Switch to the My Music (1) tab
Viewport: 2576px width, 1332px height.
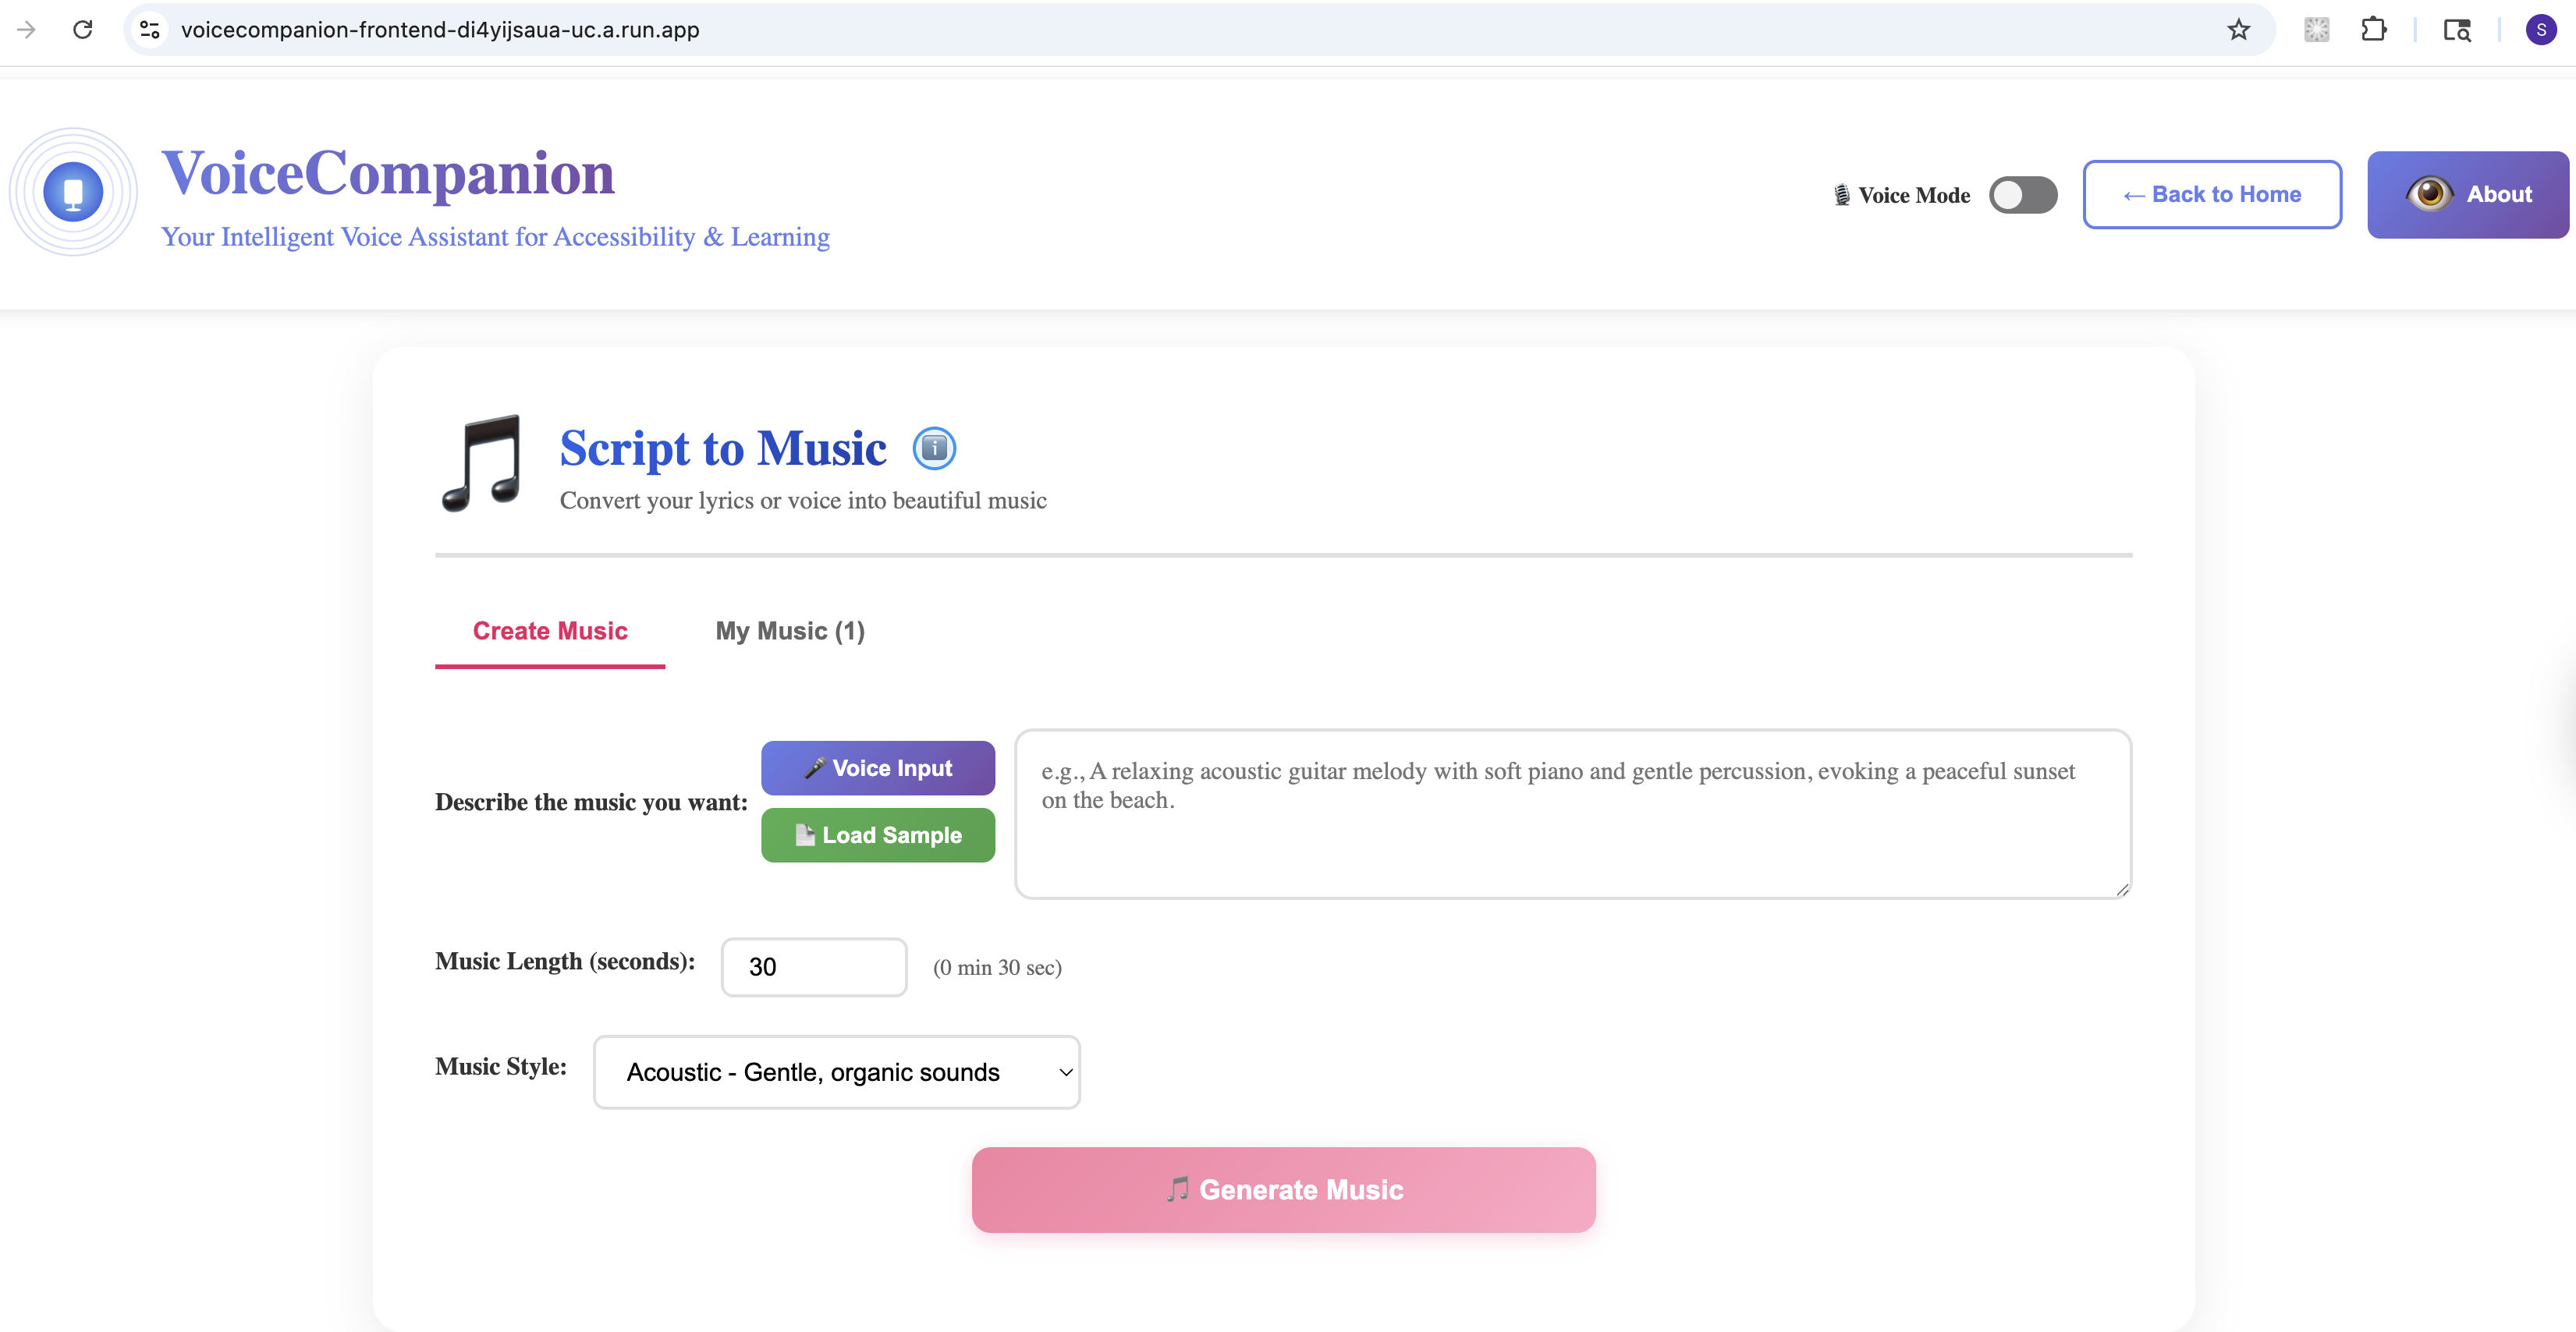[790, 631]
